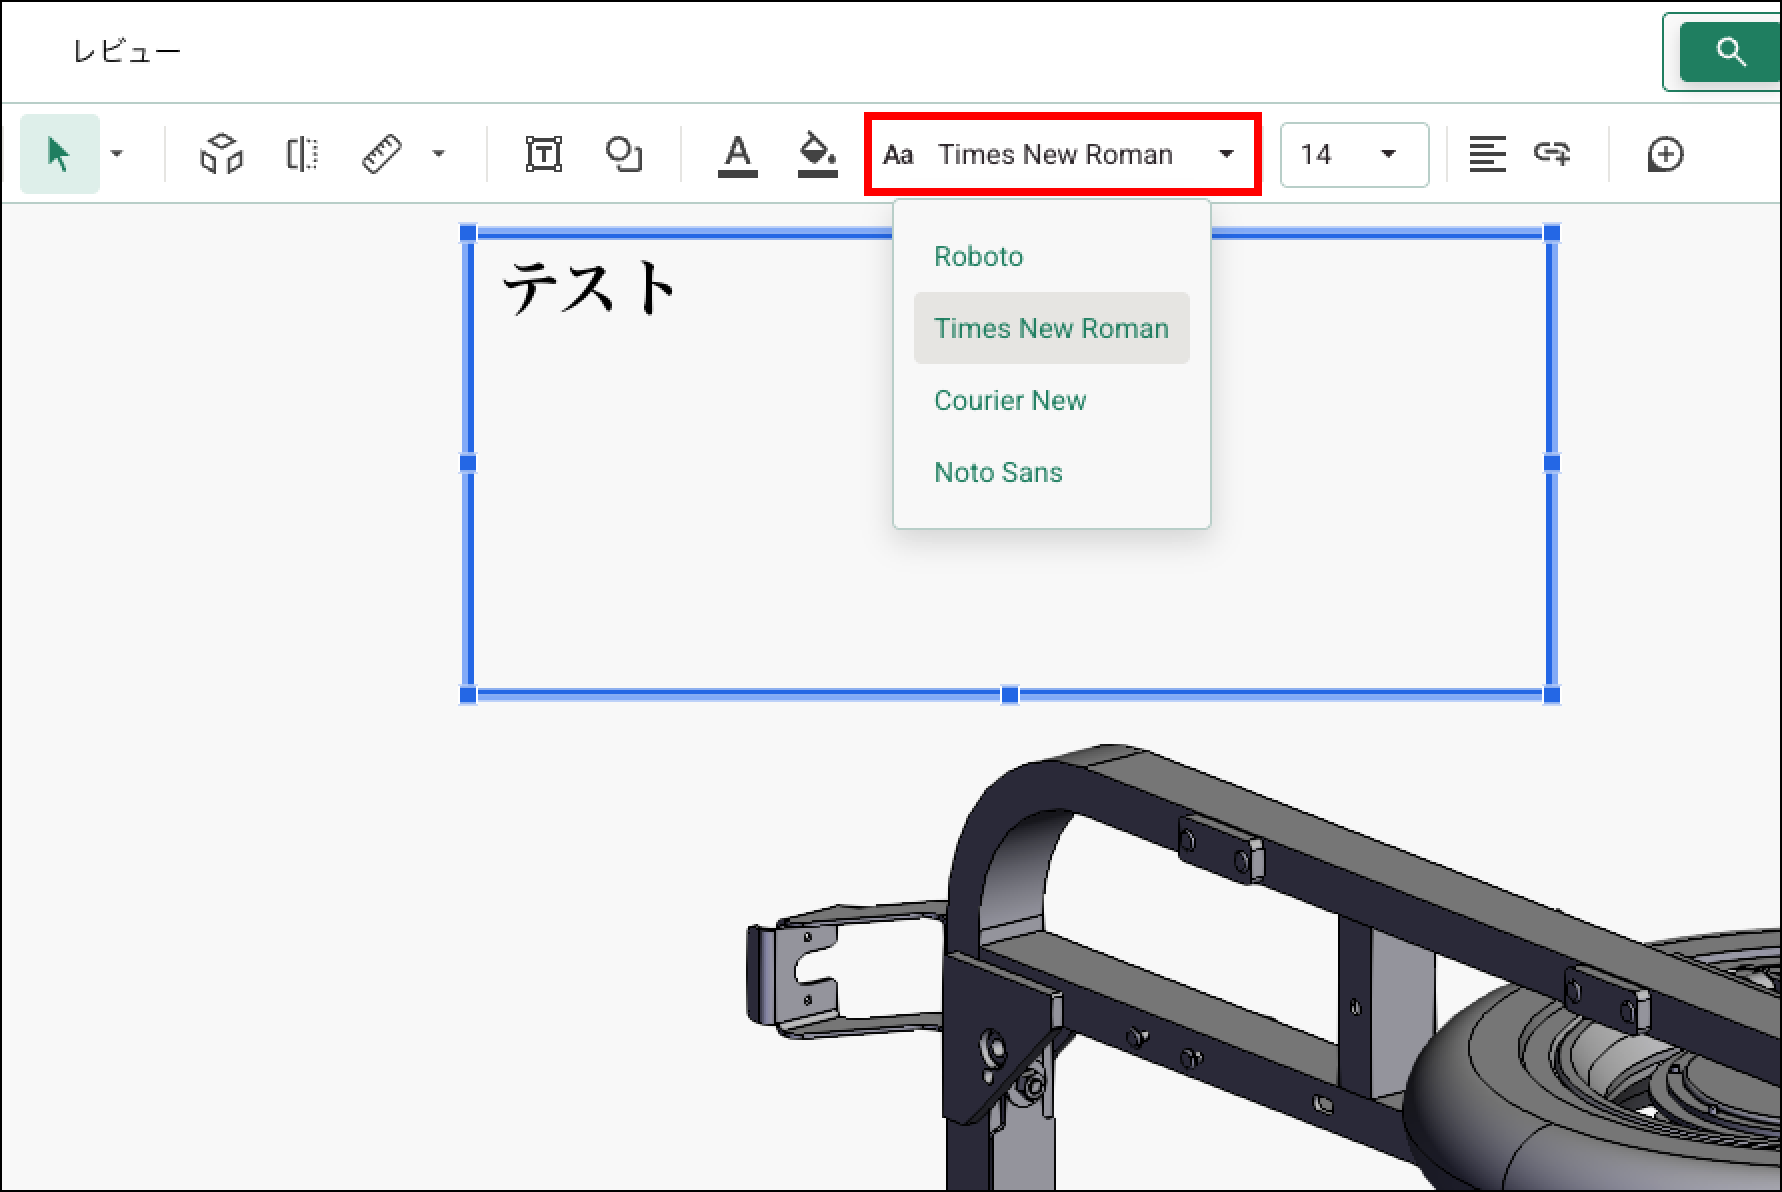The image size is (1782, 1192).
Task: Open the text color picker
Action: (x=737, y=155)
